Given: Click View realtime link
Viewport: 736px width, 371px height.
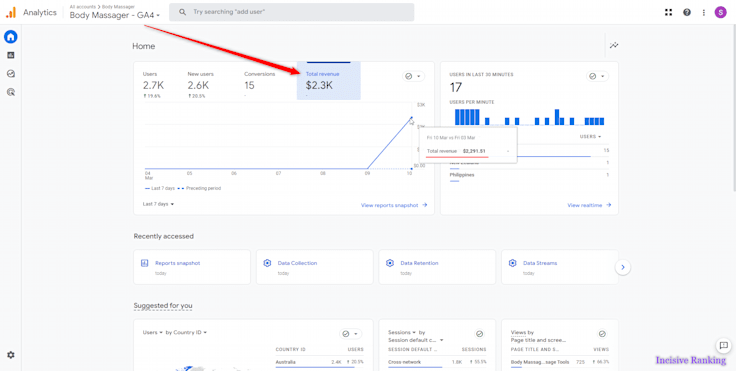Looking at the screenshot, I should (x=589, y=205).
